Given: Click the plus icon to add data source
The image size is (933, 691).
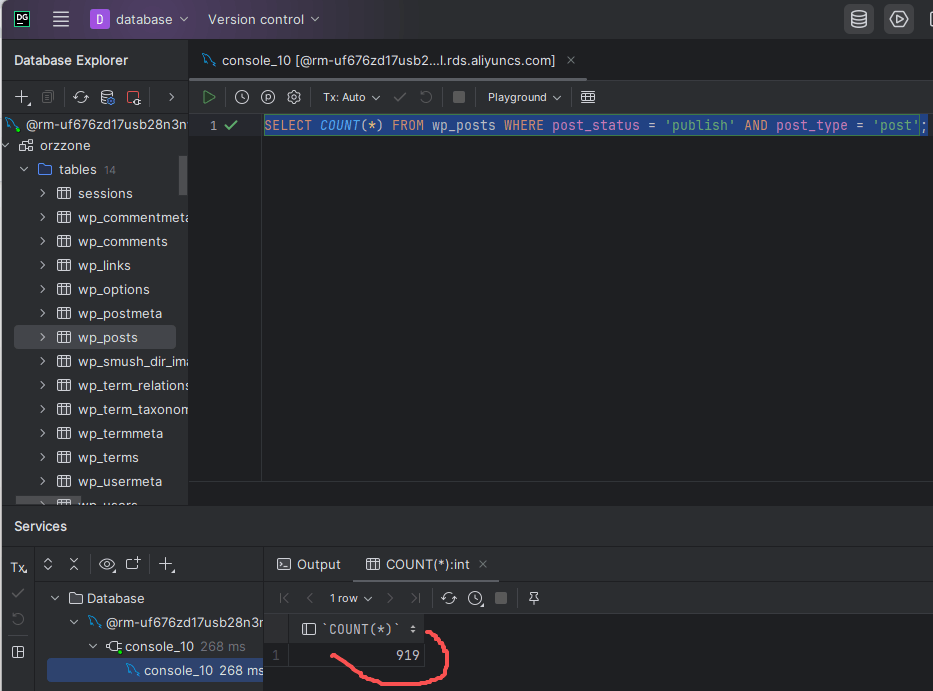Looking at the screenshot, I should tap(23, 97).
